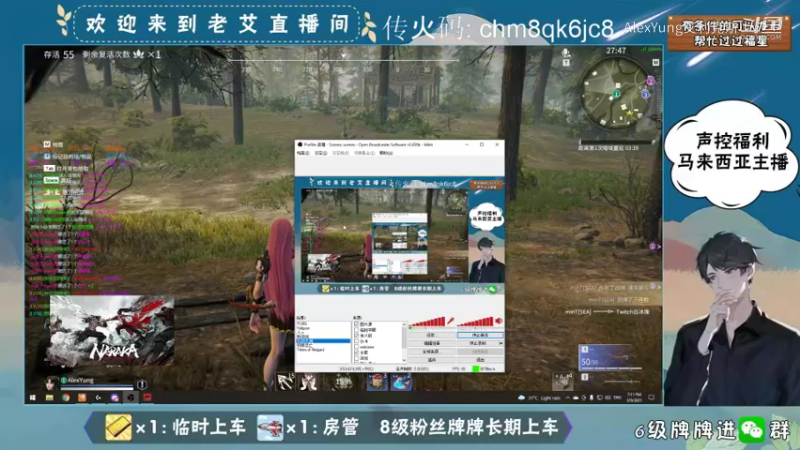Screen dimensions: 800x450
Task: Click the purple round taskbar app icon
Action: tap(115, 397)
